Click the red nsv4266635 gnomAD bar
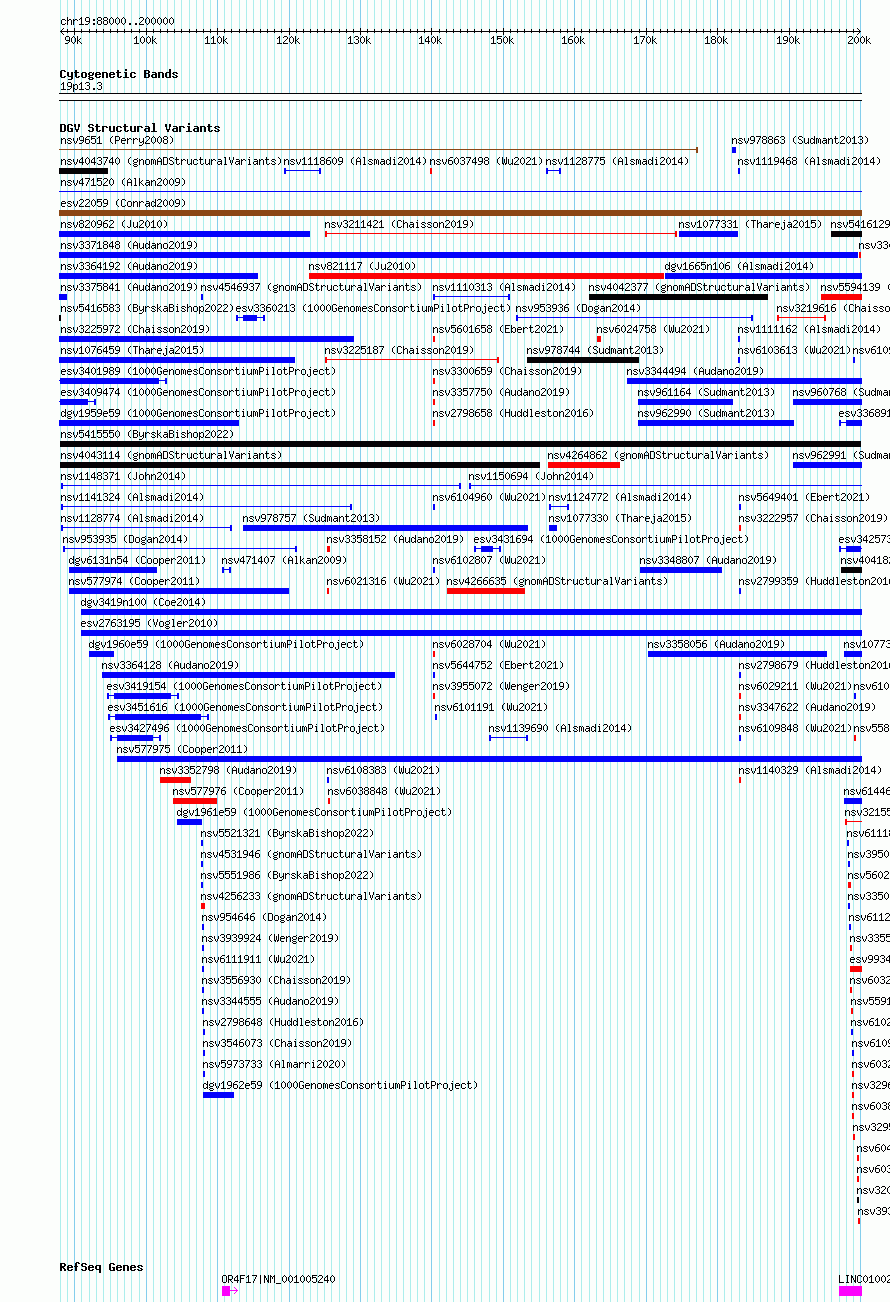The width and height of the screenshot is (890, 1302). (486, 591)
